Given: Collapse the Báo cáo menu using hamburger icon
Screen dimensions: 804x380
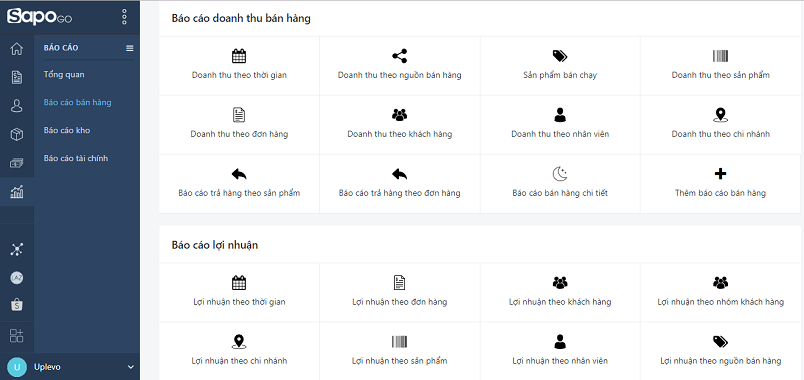Looking at the screenshot, I should [130, 48].
